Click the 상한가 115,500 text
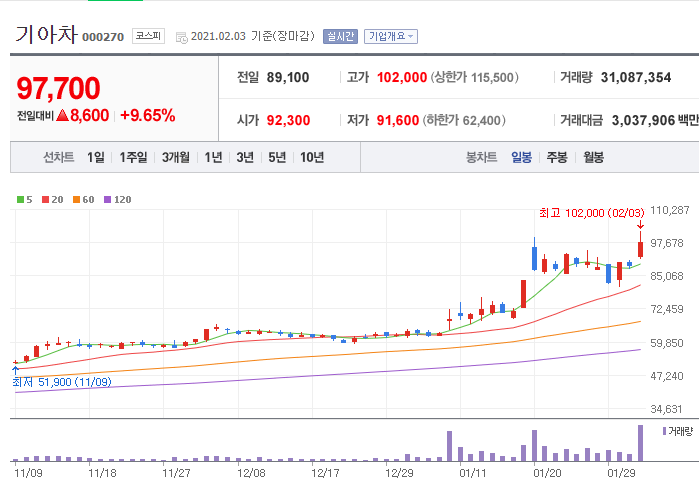The height and width of the screenshot is (490, 699). 474,78
